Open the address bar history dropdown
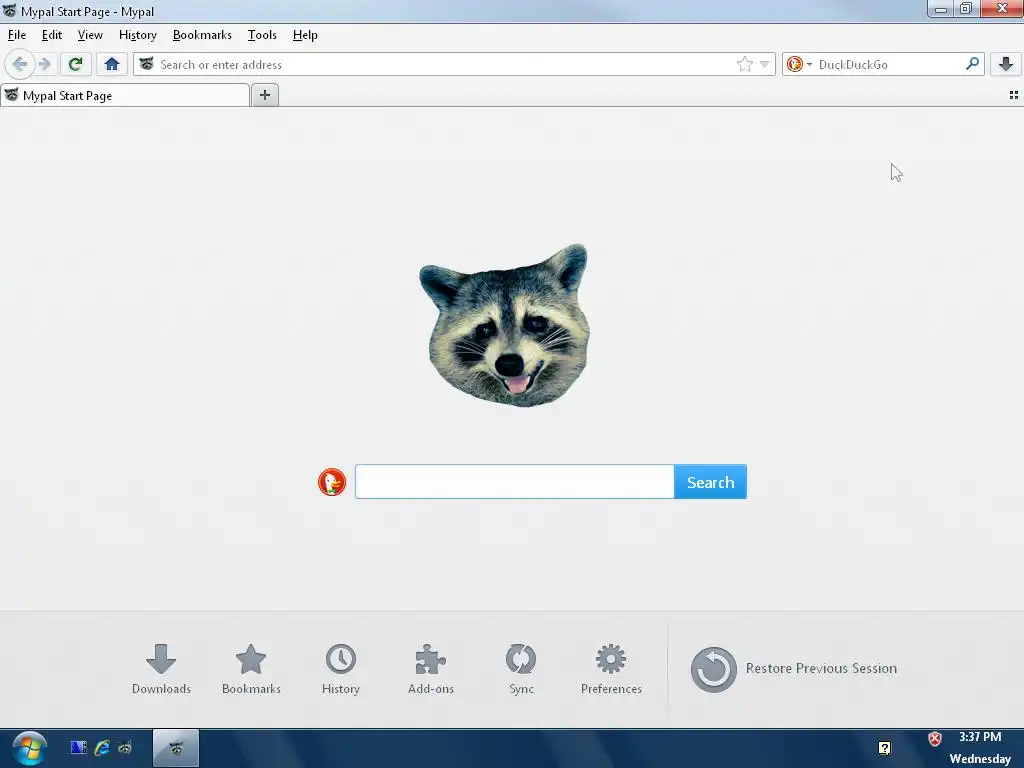 click(x=764, y=64)
